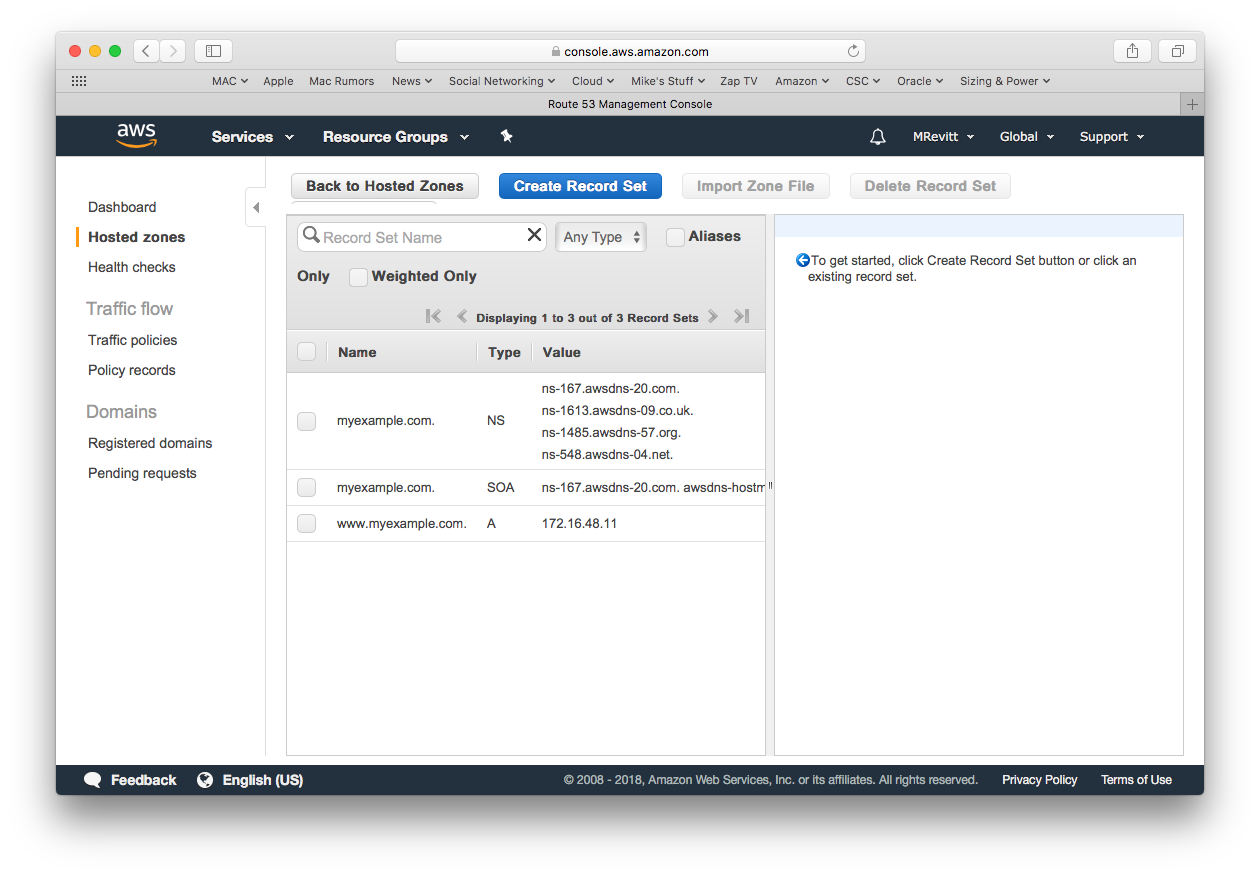Check the select-all records checkbox

[307, 351]
